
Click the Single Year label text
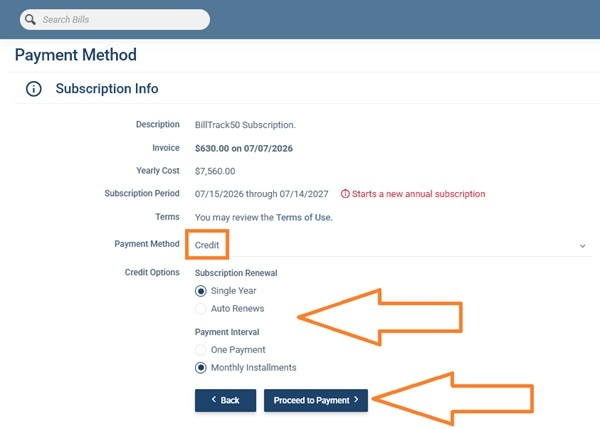click(x=233, y=291)
